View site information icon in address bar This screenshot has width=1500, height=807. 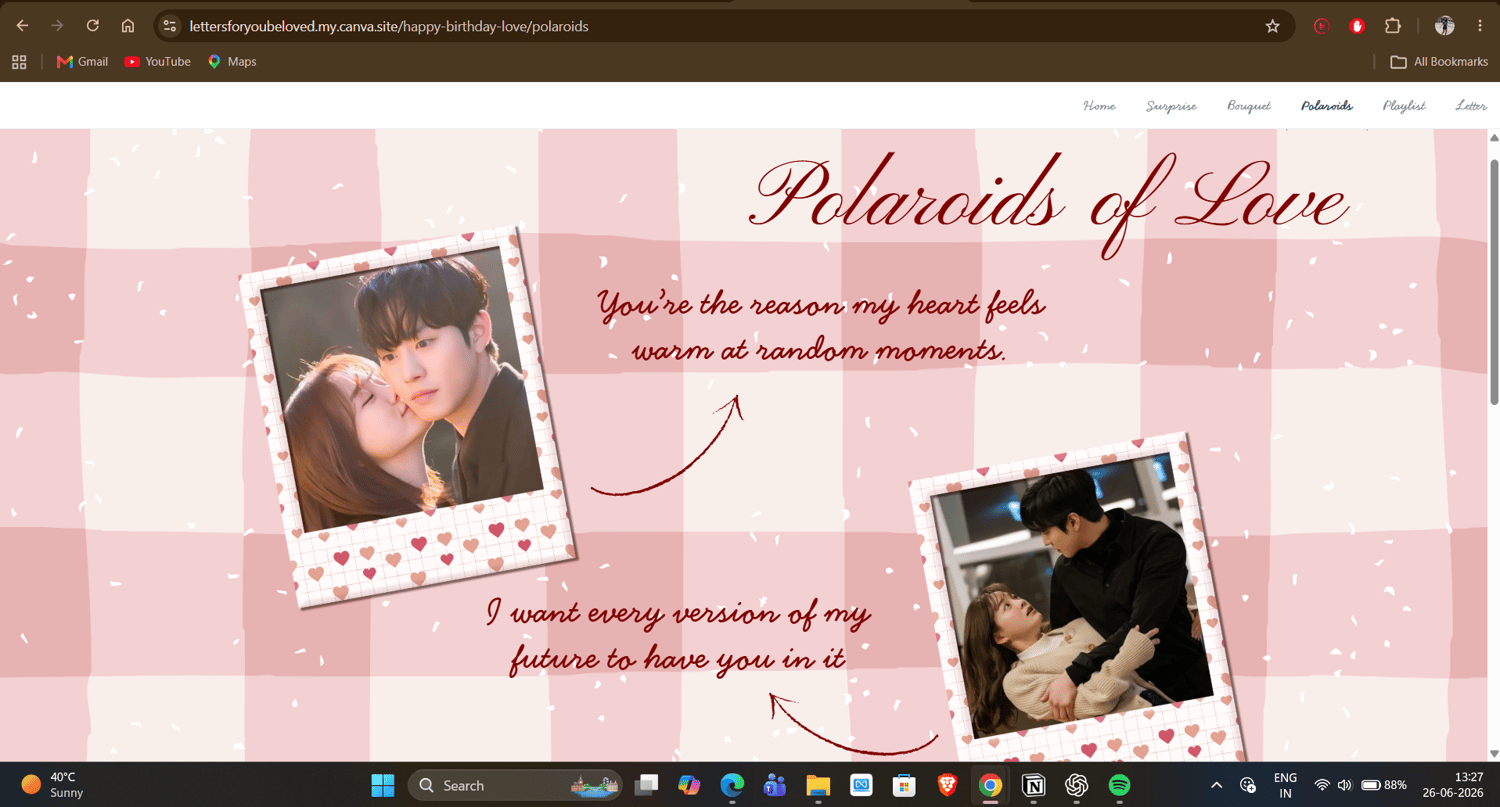(170, 26)
